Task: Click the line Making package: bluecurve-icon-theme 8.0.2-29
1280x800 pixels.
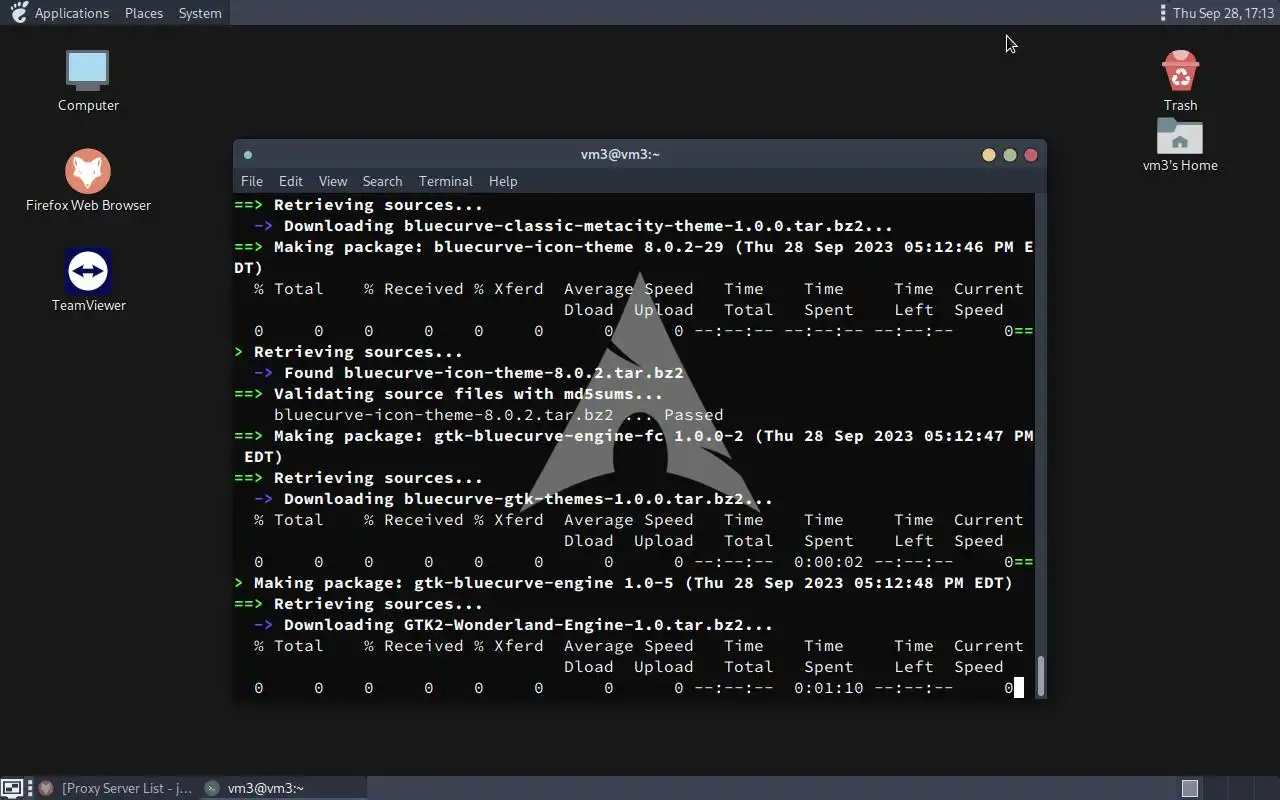Action: click(634, 247)
